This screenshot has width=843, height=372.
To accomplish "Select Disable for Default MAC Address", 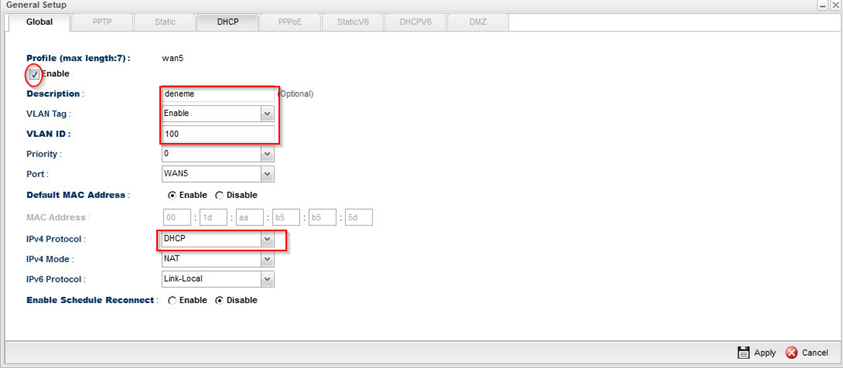I will click(x=219, y=195).
